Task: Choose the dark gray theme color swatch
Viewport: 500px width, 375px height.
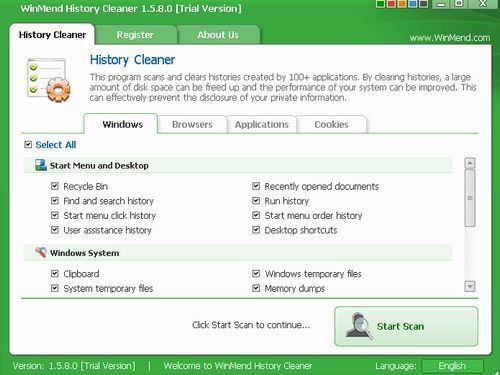Action: point(423,4)
